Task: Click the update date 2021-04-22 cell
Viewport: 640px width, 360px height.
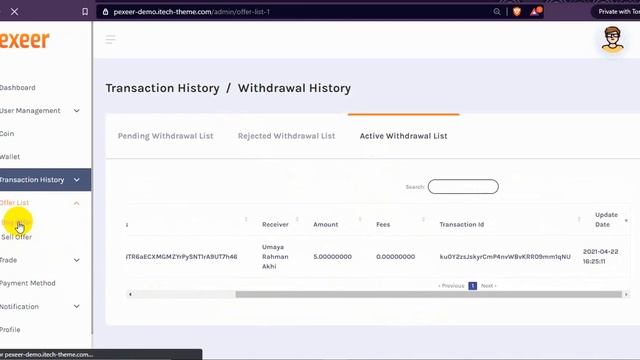Action: point(600,256)
